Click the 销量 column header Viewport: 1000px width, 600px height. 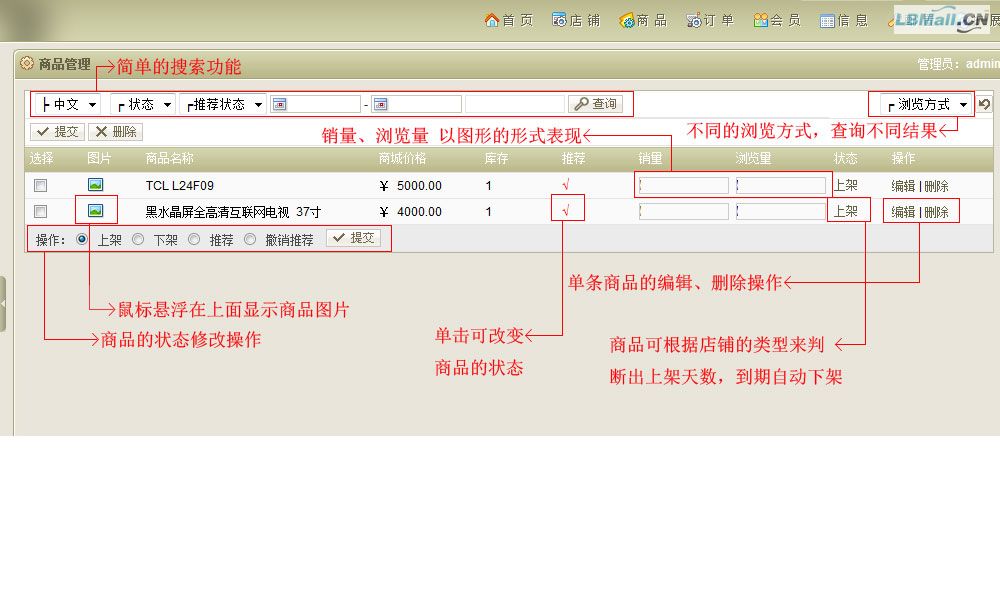(650, 158)
